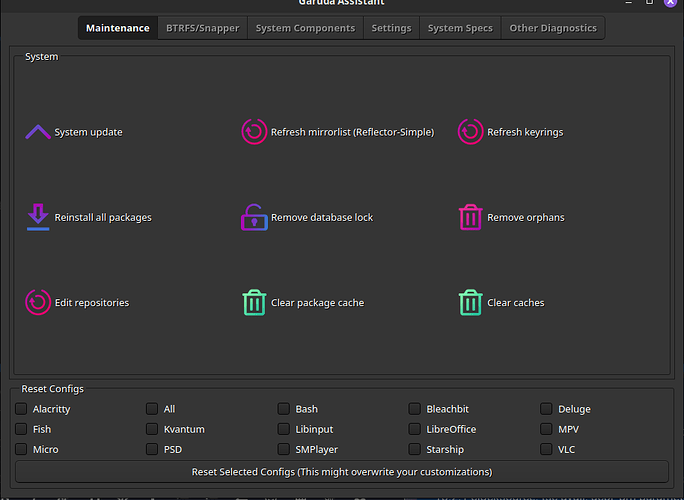
Task: Click the Remove orphans trash icon
Action: [x=470, y=217]
